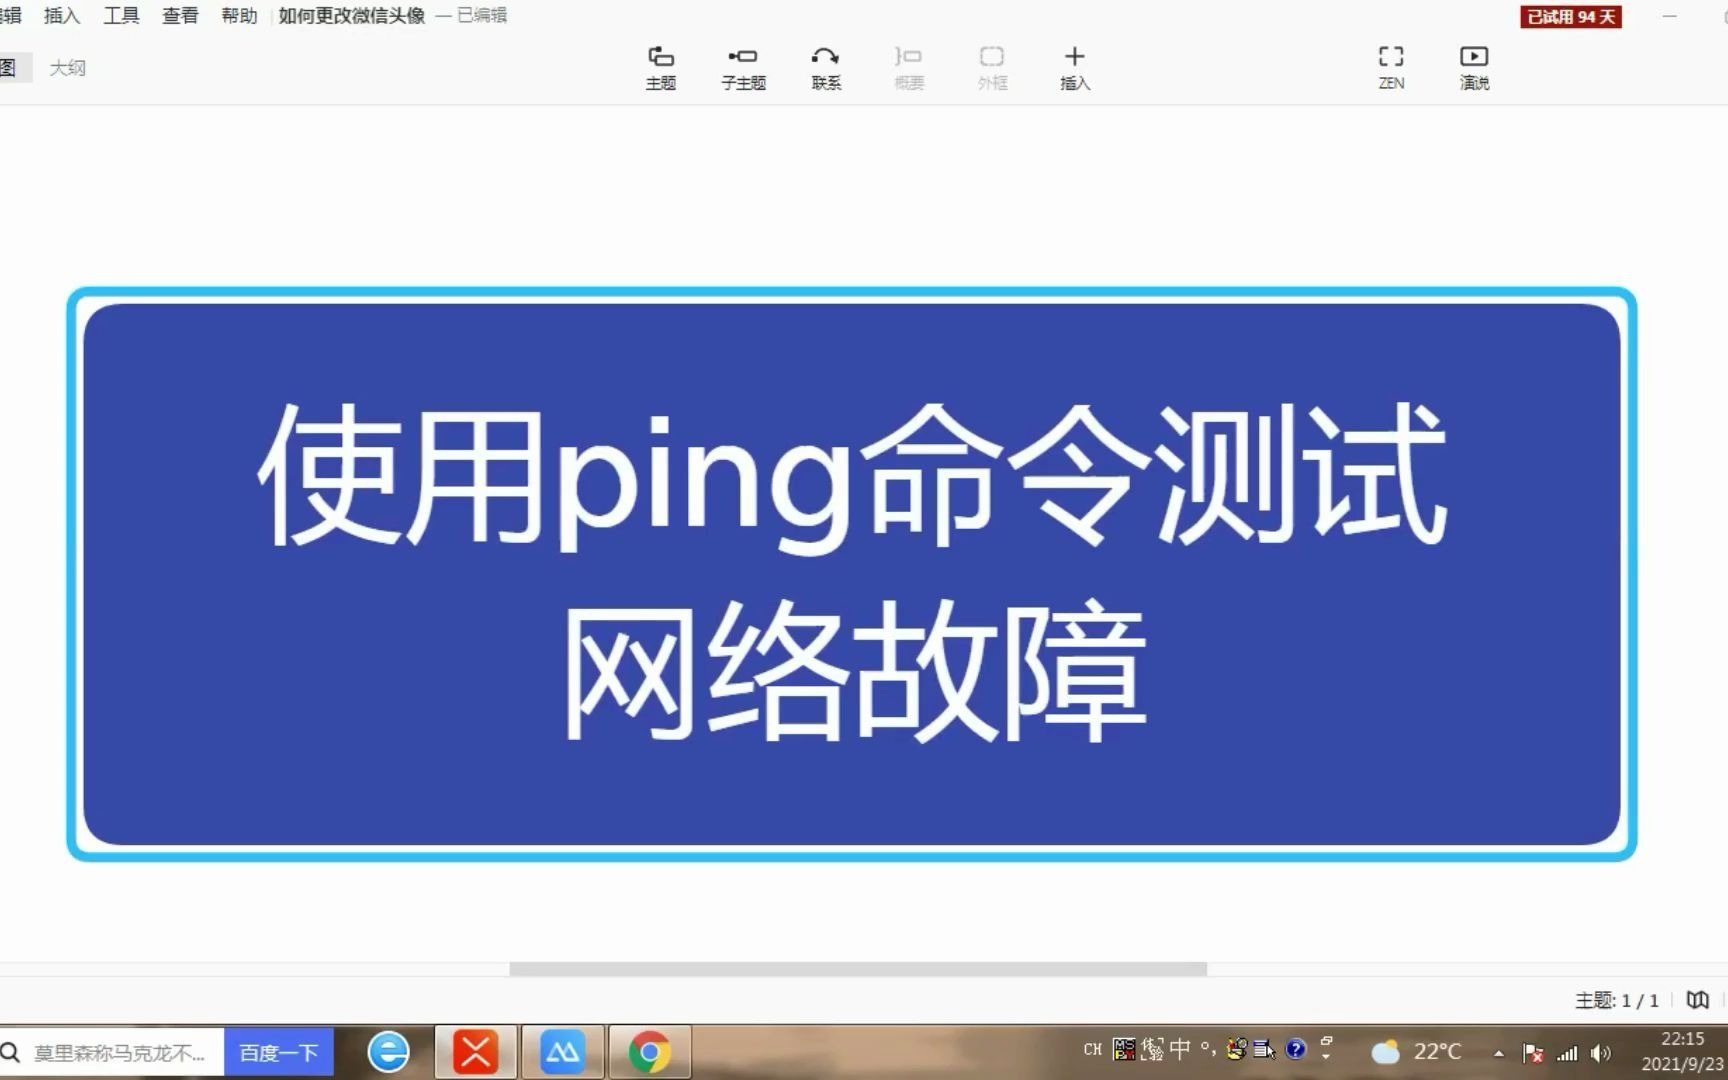Click the 概要 summary icon
The width and height of the screenshot is (1728, 1080).
[908, 68]
